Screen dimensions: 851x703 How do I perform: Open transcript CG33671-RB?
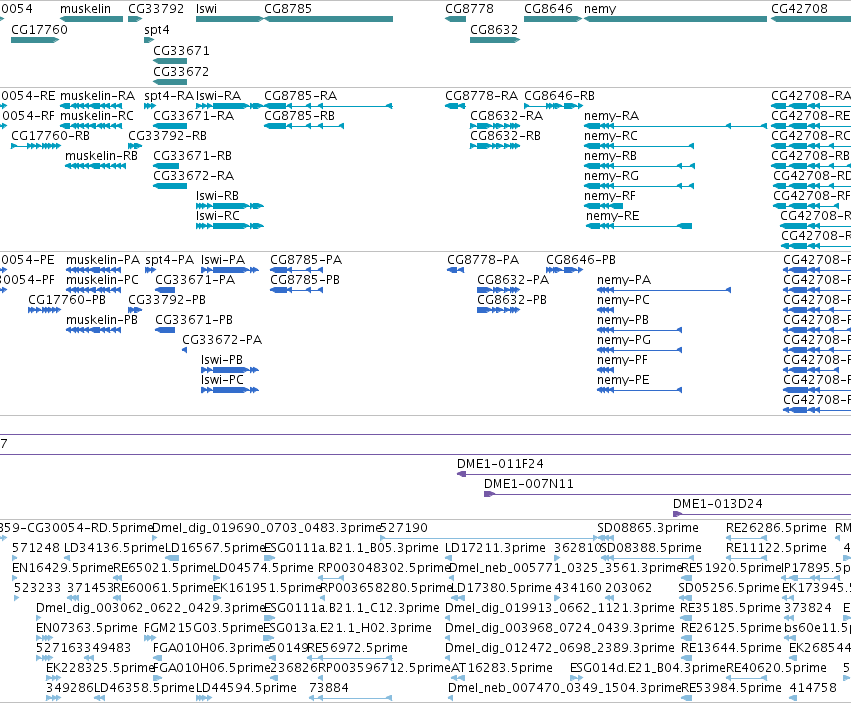166,166
